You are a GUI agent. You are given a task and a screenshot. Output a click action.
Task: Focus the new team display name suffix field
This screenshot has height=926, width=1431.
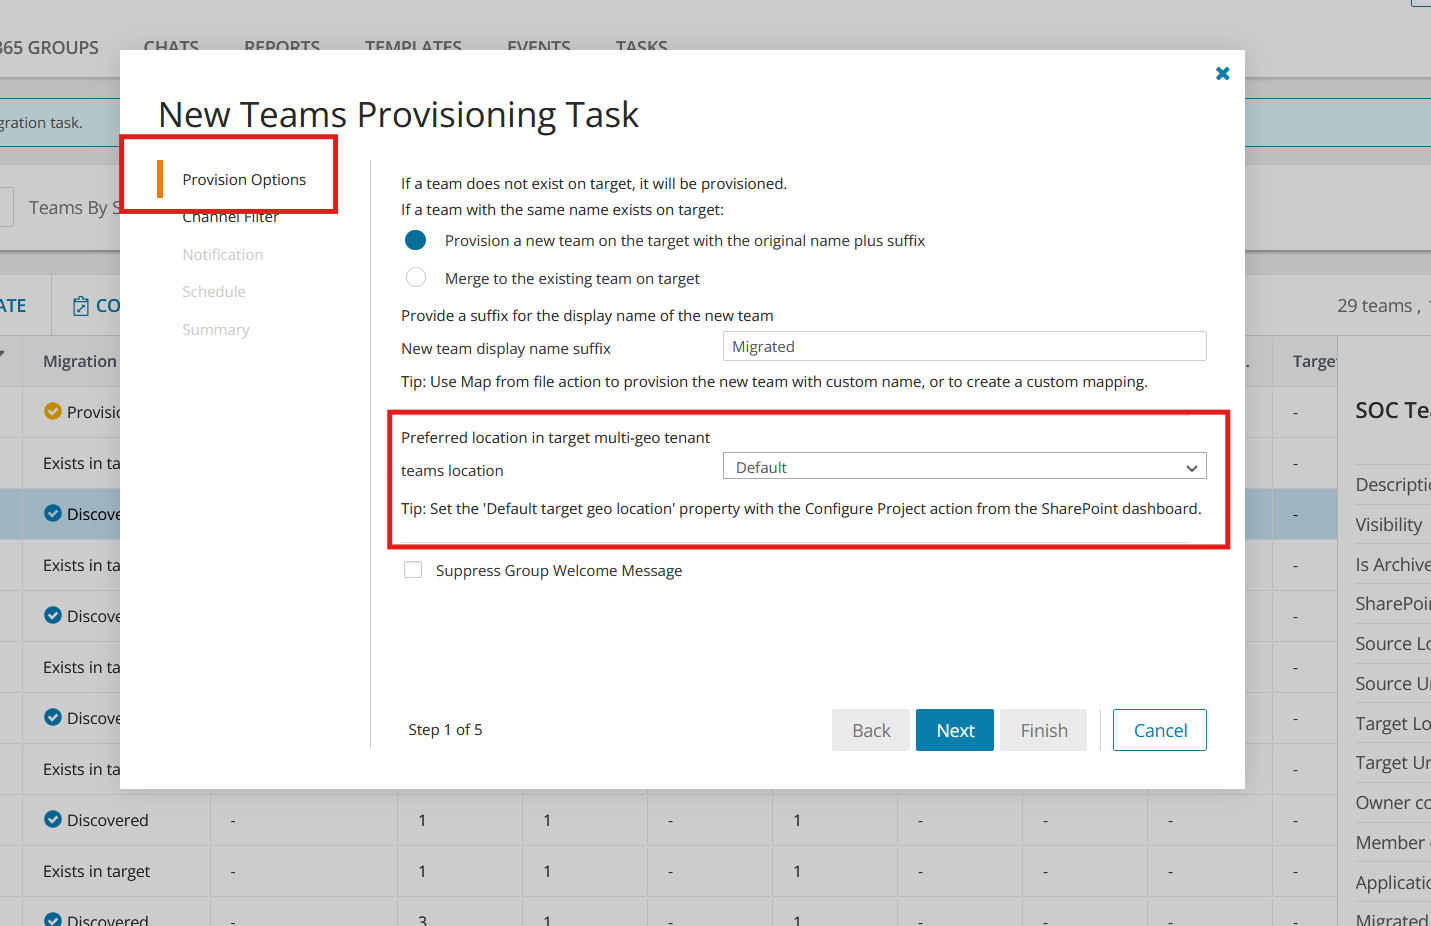coord(964,346)
